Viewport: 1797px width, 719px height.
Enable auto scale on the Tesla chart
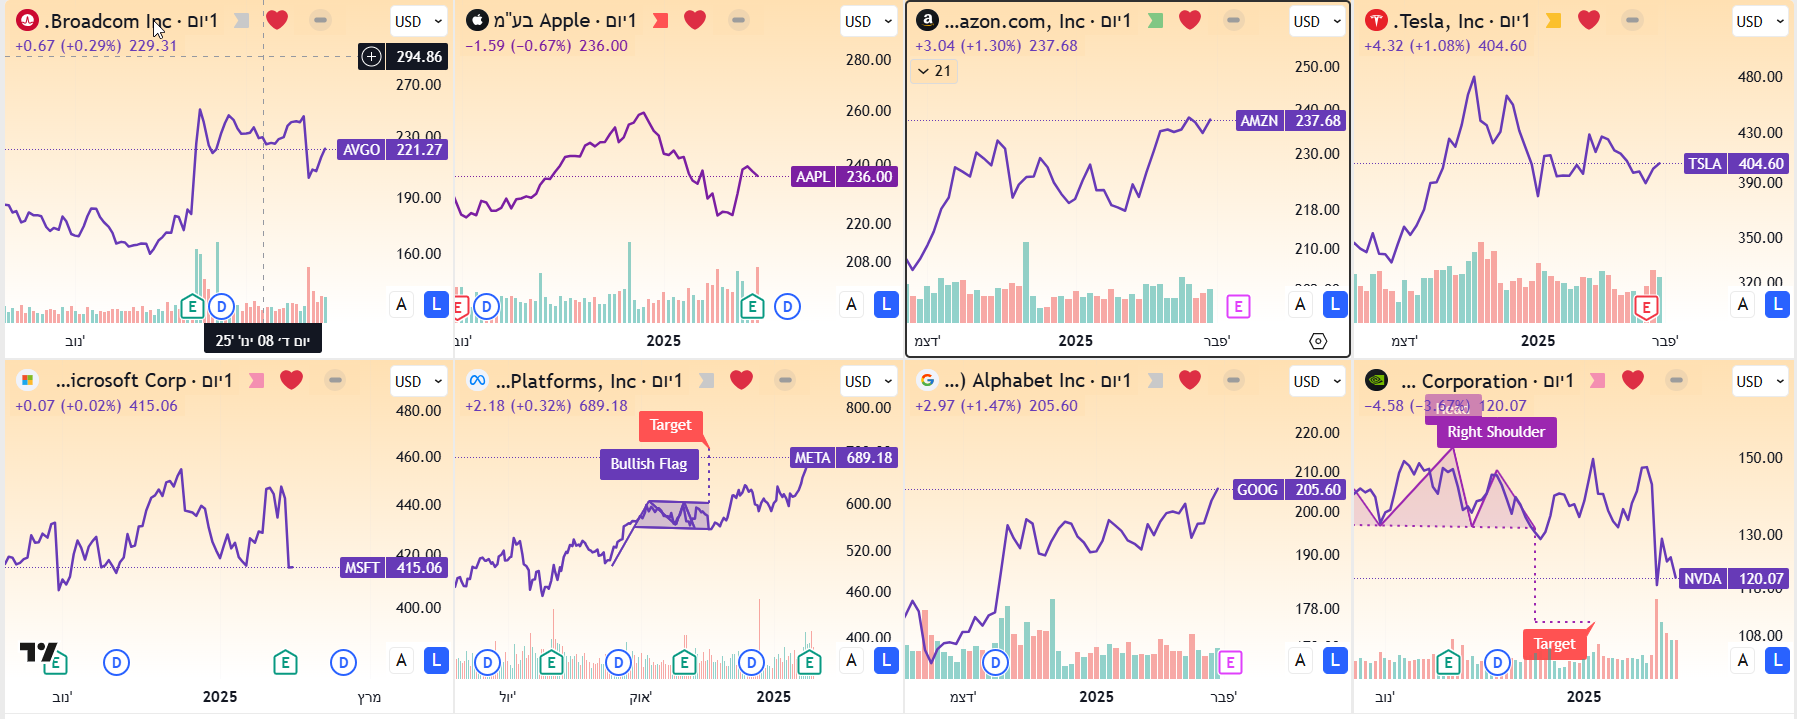pos(1742,303)
